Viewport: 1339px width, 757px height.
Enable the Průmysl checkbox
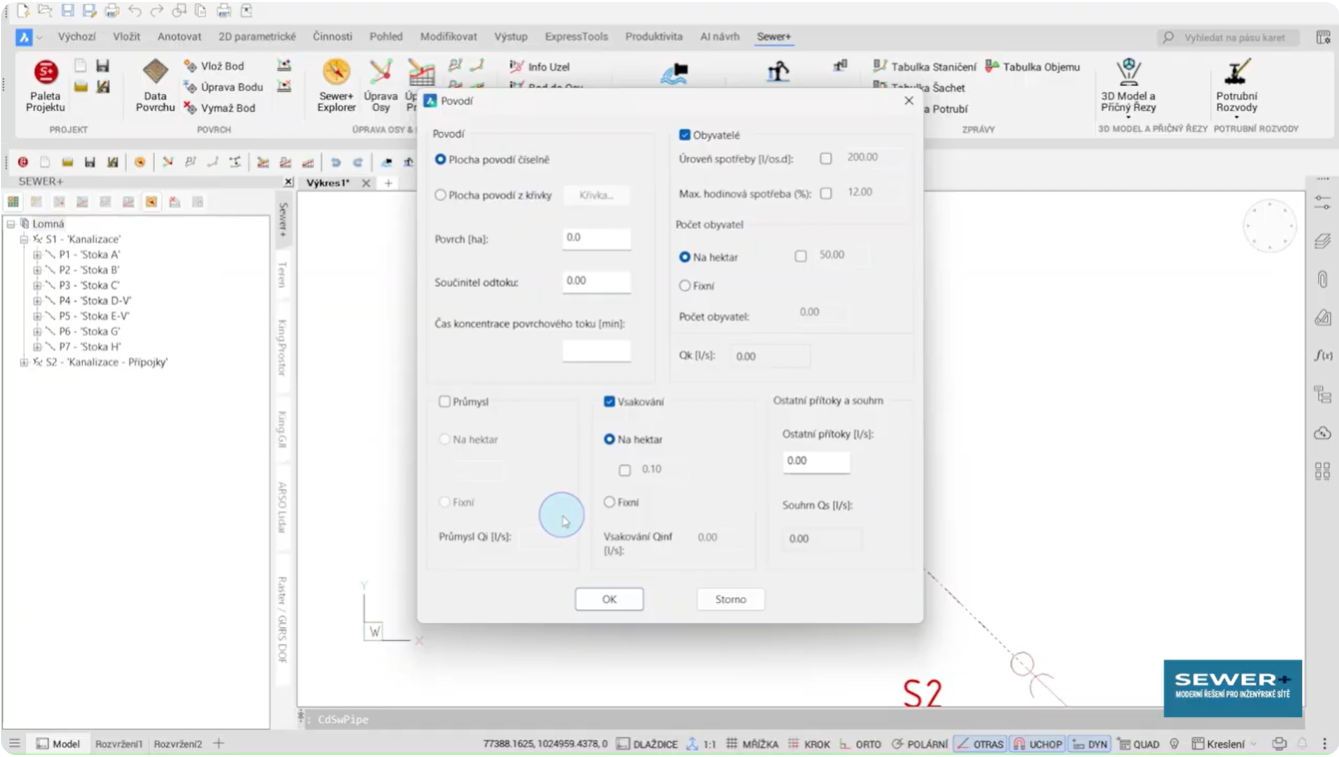point(445,402)
